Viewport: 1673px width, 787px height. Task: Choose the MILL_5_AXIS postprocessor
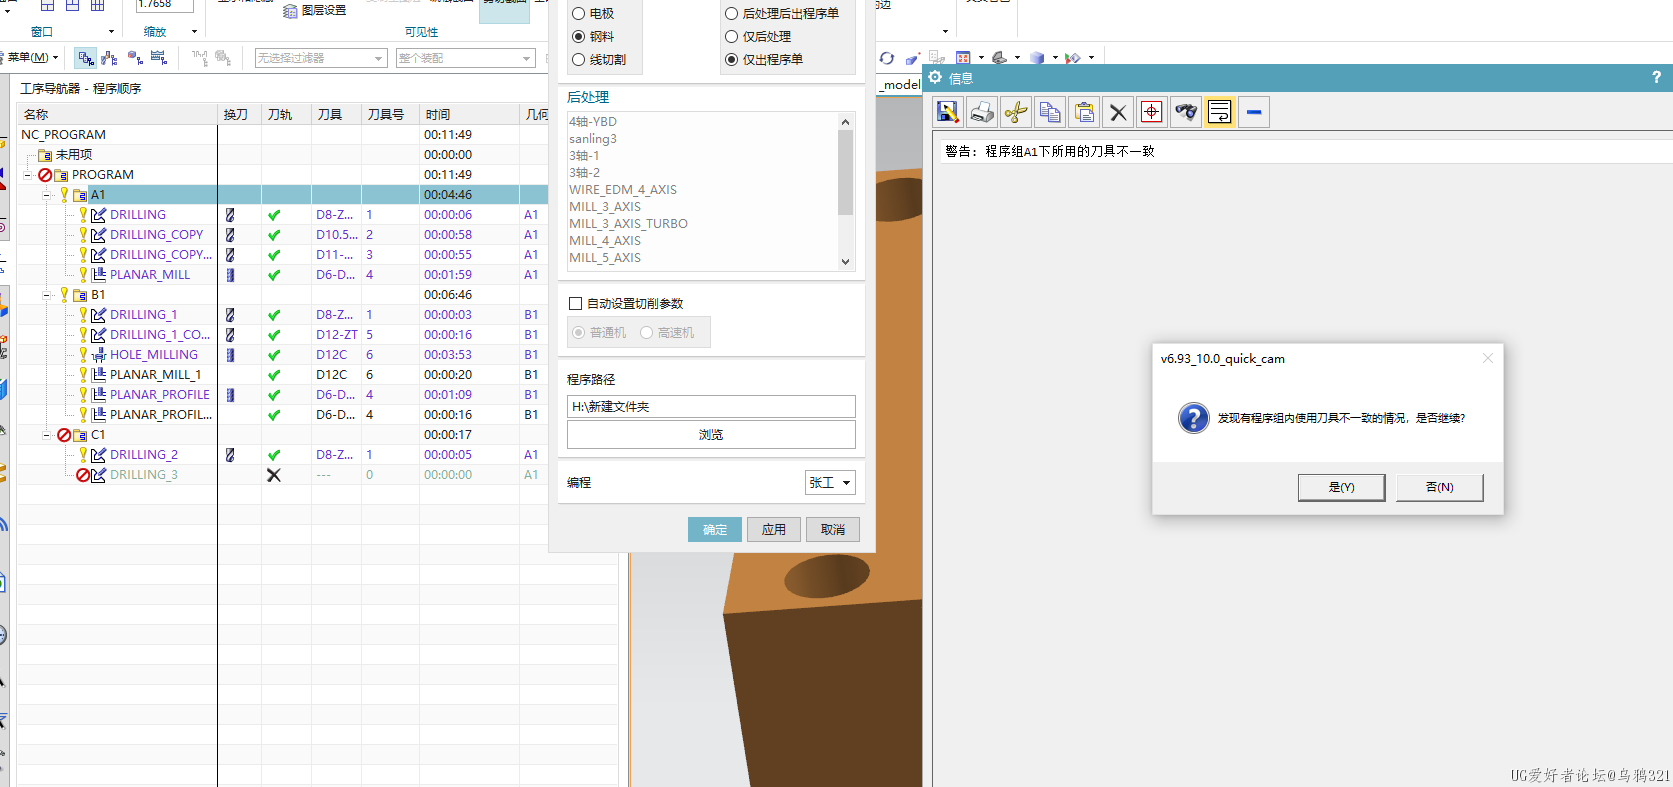tap(605, 258)
